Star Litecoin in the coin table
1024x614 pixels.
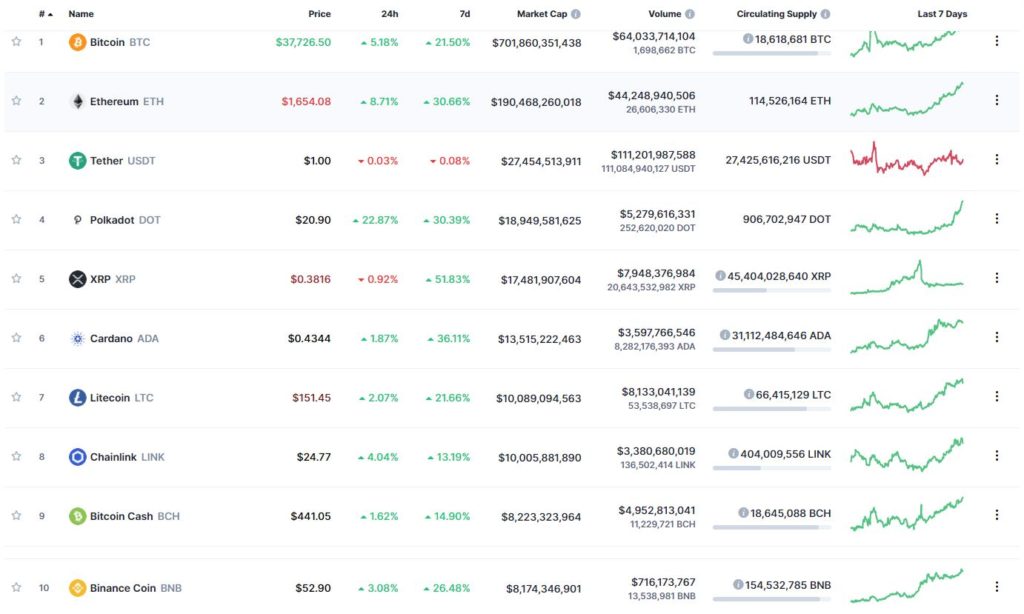16,397
